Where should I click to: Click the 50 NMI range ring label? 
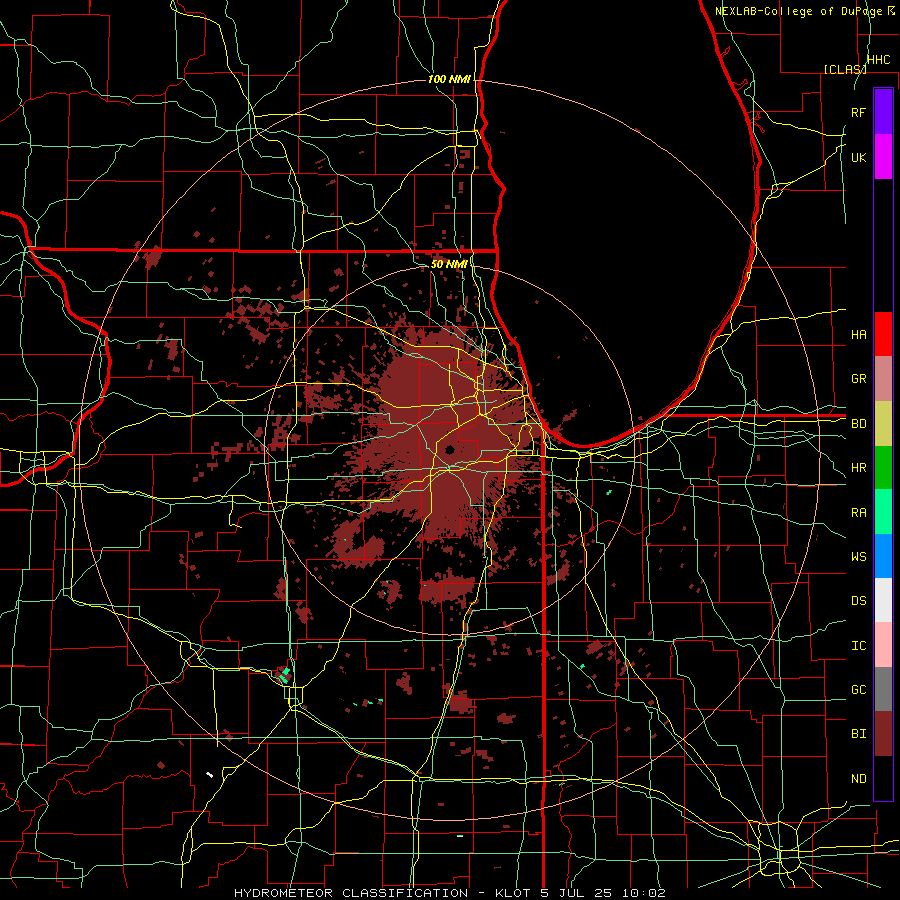(x=449, y=264)
